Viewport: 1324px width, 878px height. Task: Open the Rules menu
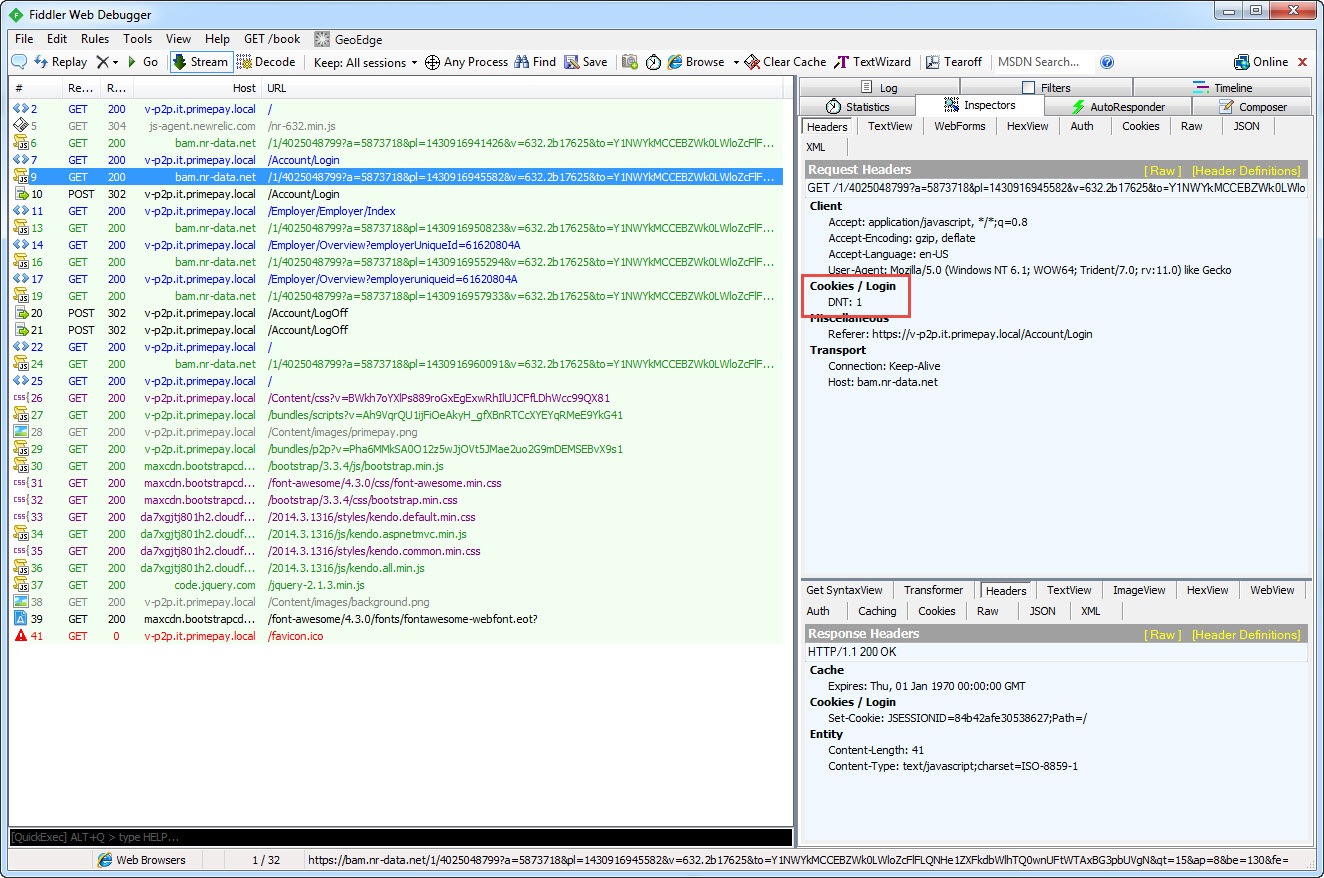[x=95, y=39]
